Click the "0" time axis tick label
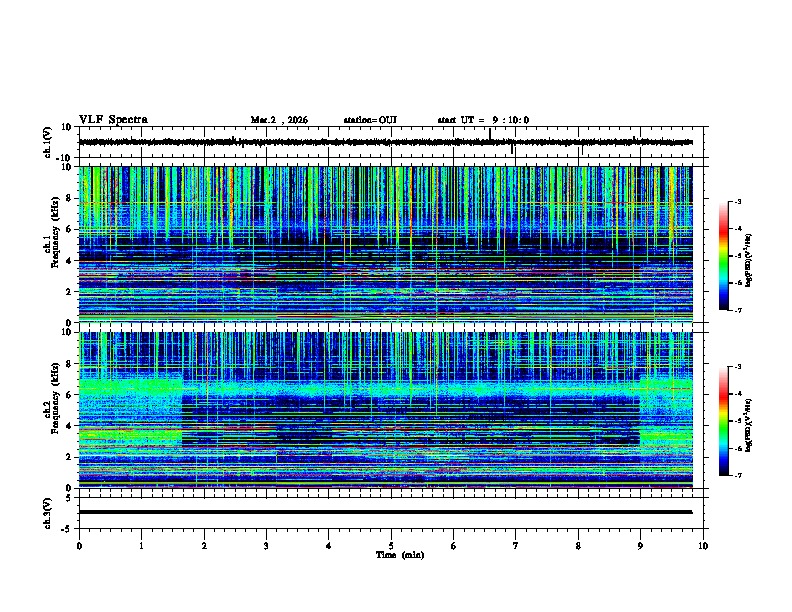The image size is (792, 612). [79, 546]
